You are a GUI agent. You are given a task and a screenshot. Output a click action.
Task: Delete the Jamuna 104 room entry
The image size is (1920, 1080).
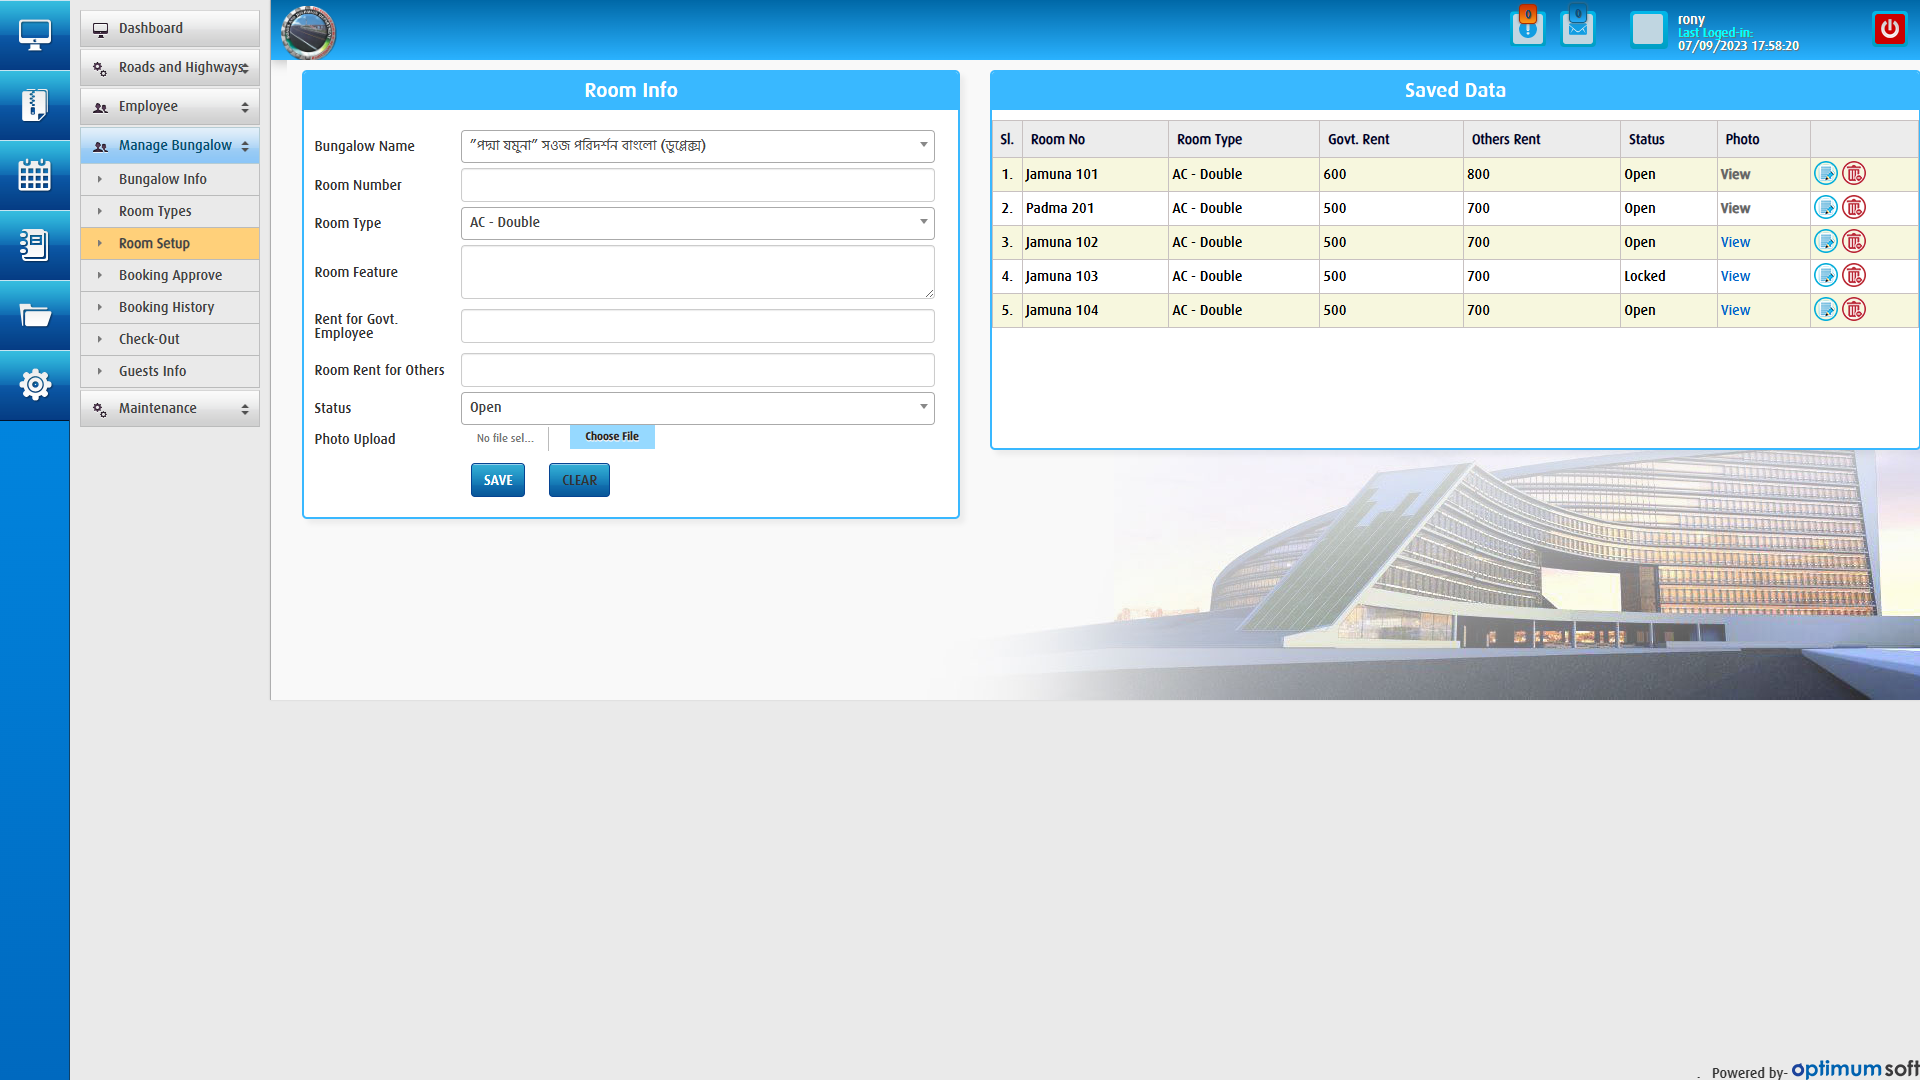coord(1854,310)
